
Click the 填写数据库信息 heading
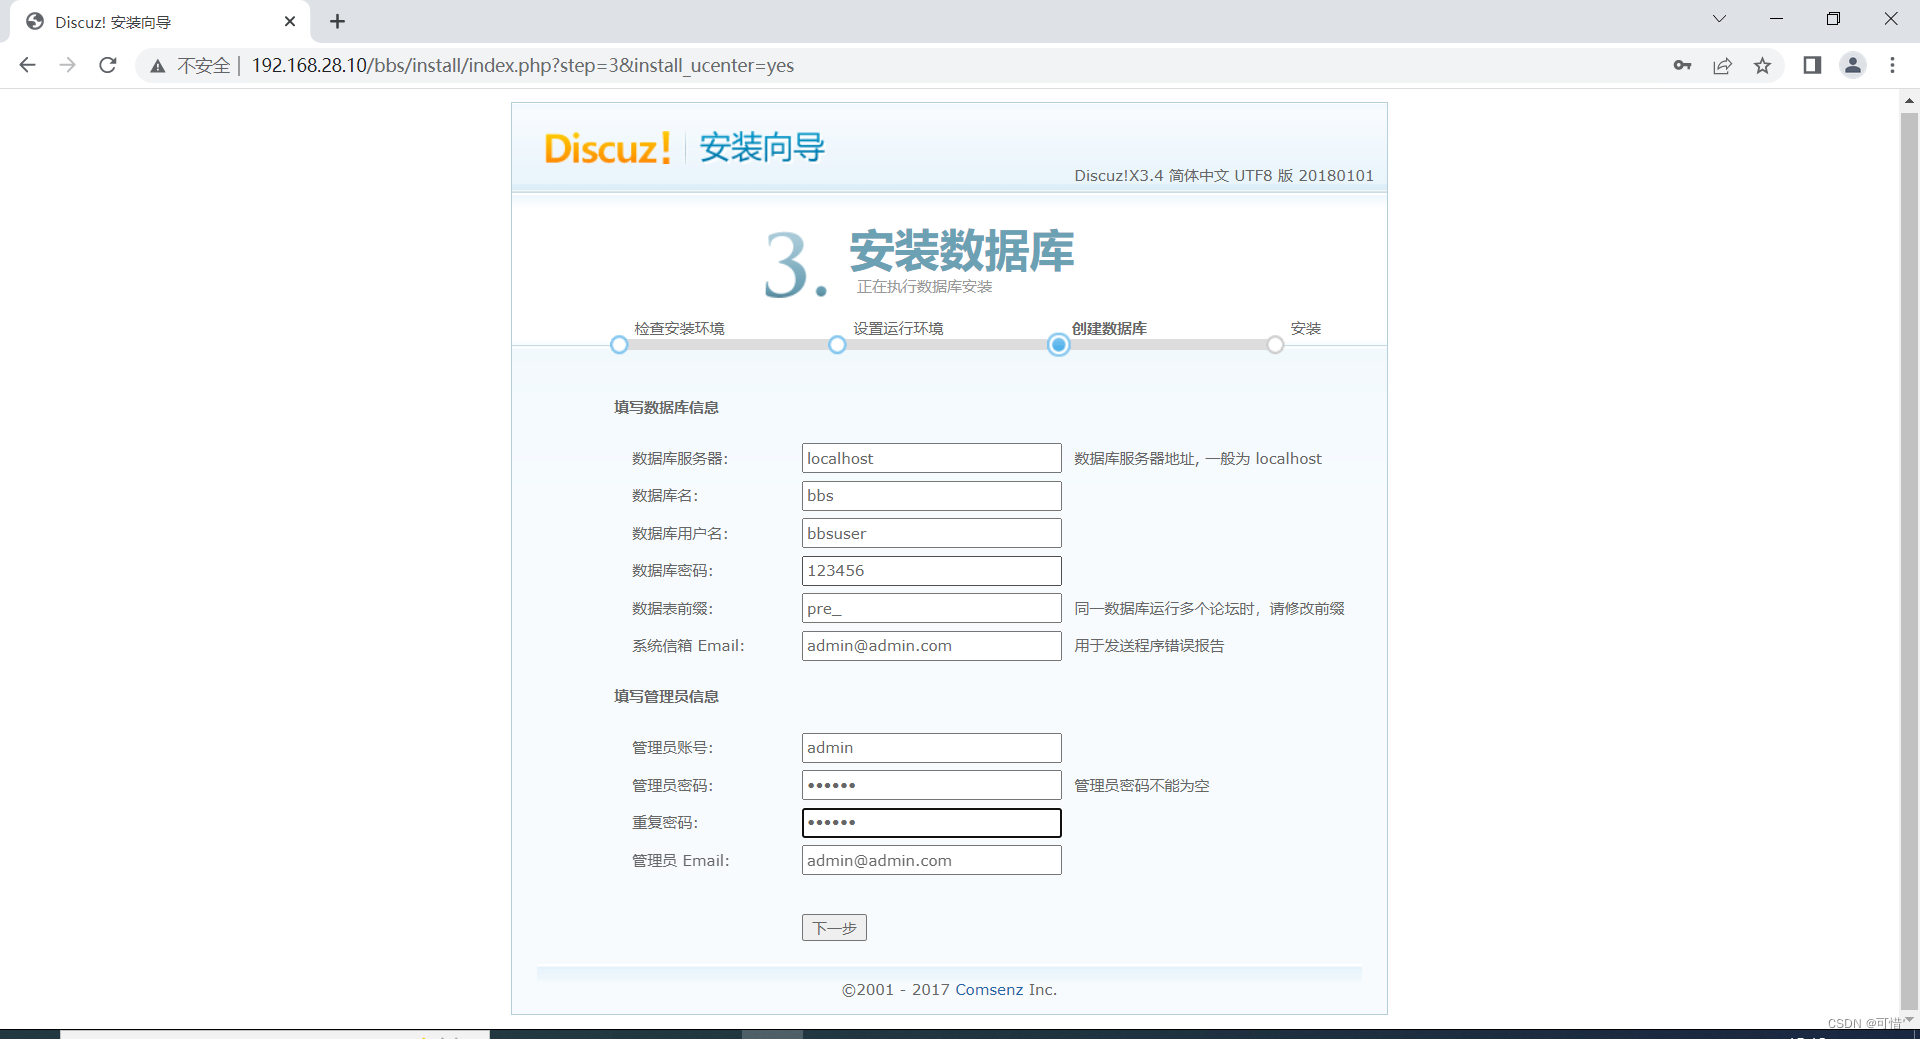[666, 407]
